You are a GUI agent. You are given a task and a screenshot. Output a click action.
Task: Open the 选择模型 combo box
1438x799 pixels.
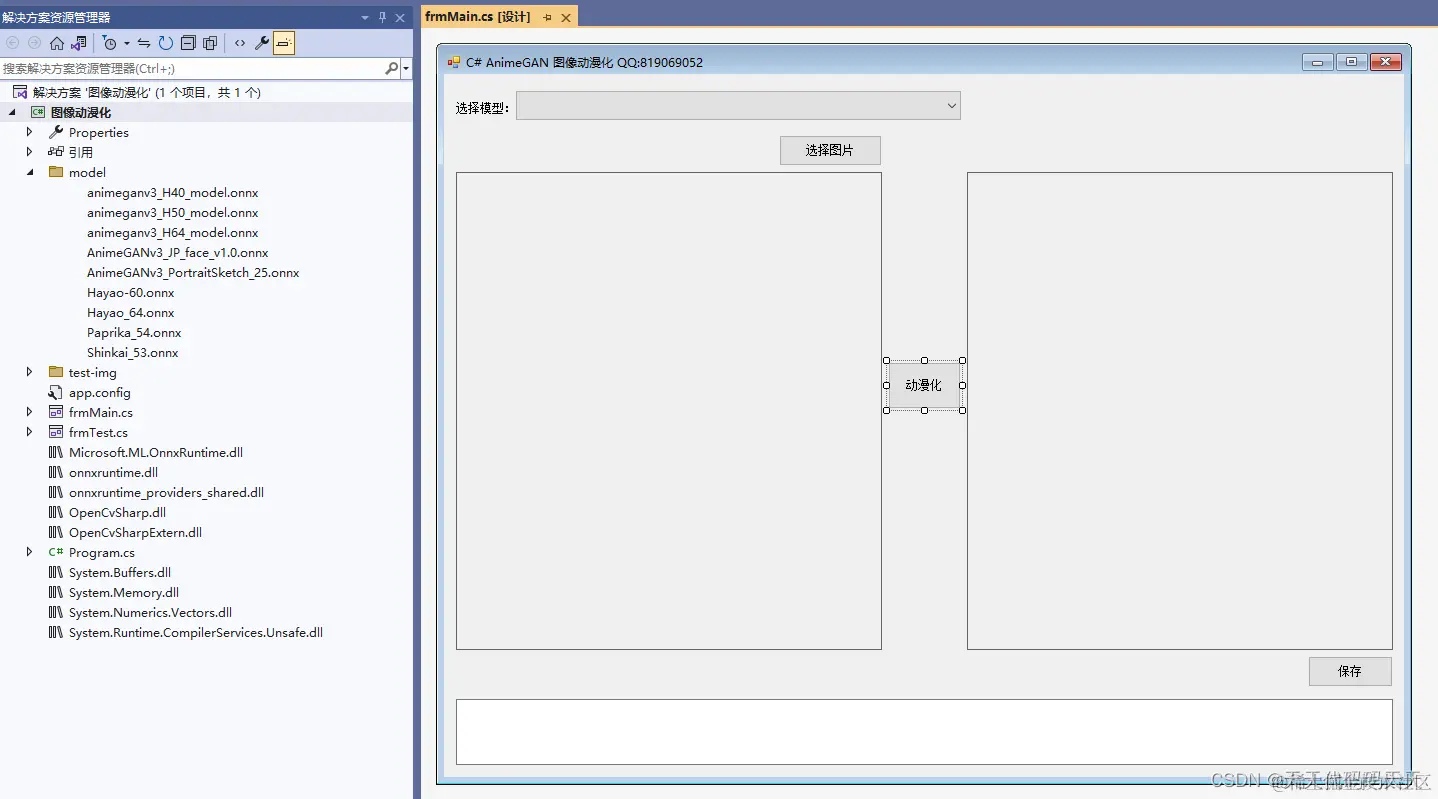(738, 105)
